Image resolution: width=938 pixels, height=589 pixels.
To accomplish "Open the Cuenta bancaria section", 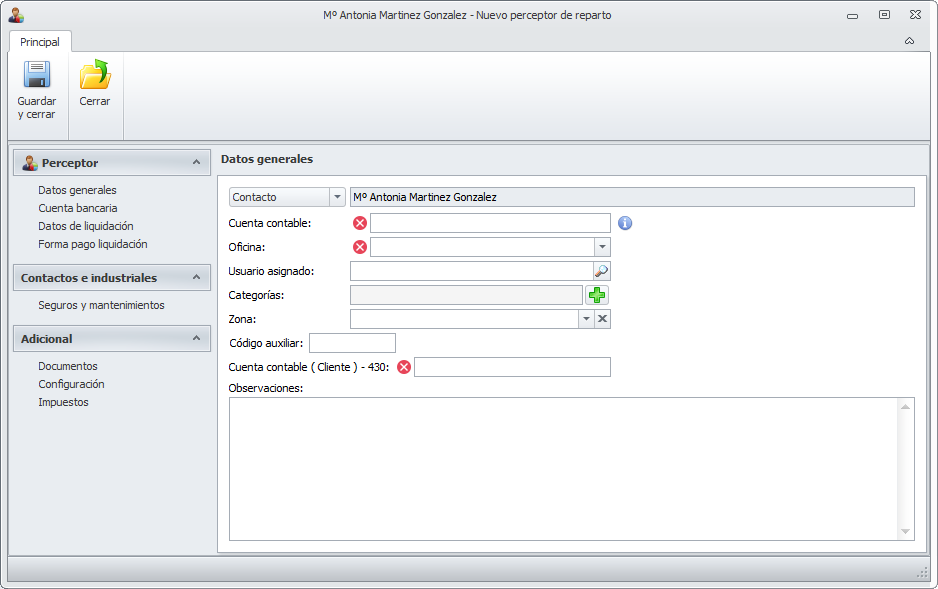I will (78, 208).
